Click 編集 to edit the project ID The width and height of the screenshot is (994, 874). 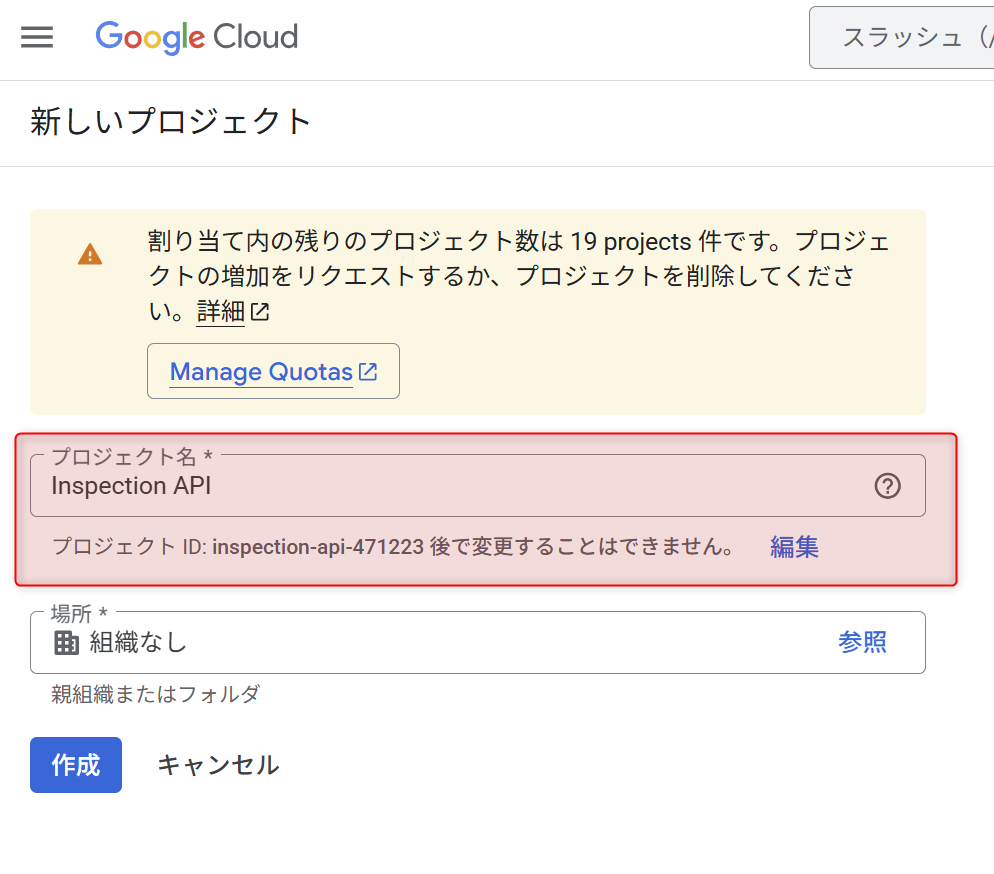point(794,547)
